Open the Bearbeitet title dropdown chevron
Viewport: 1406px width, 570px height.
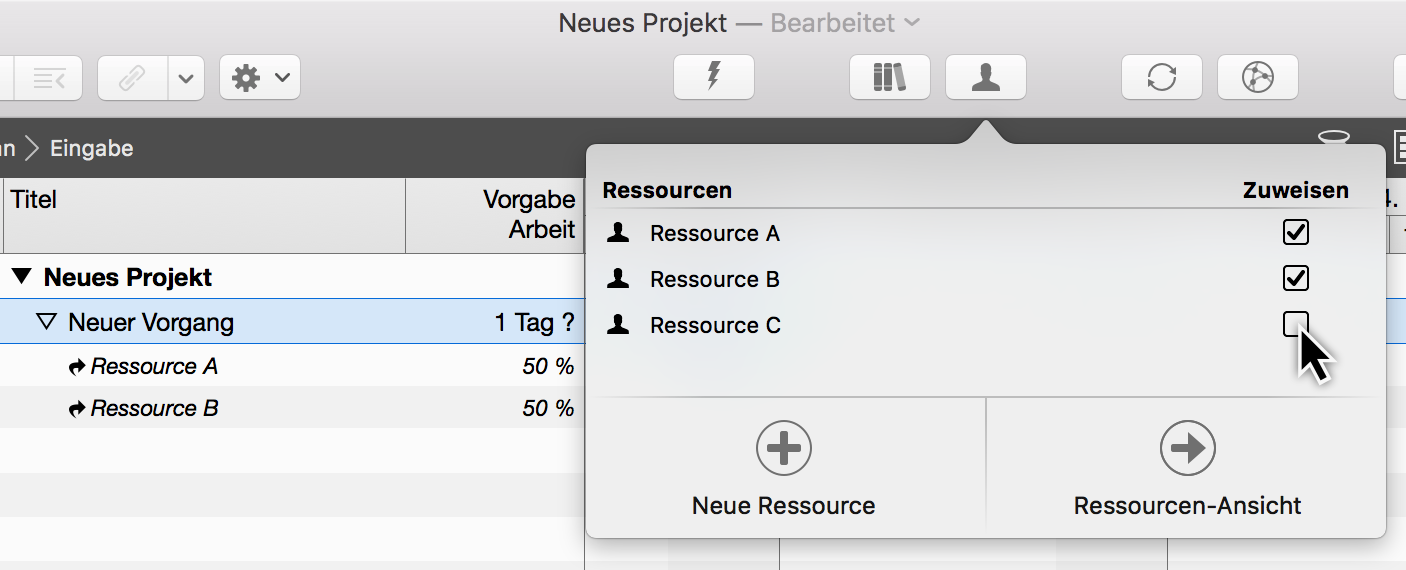coord(911,22)
